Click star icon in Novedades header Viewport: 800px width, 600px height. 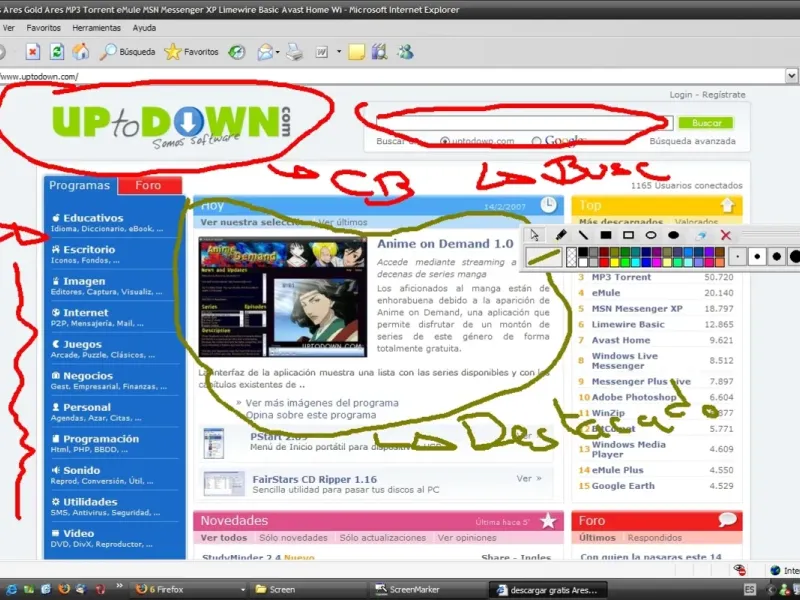point(548,521)
